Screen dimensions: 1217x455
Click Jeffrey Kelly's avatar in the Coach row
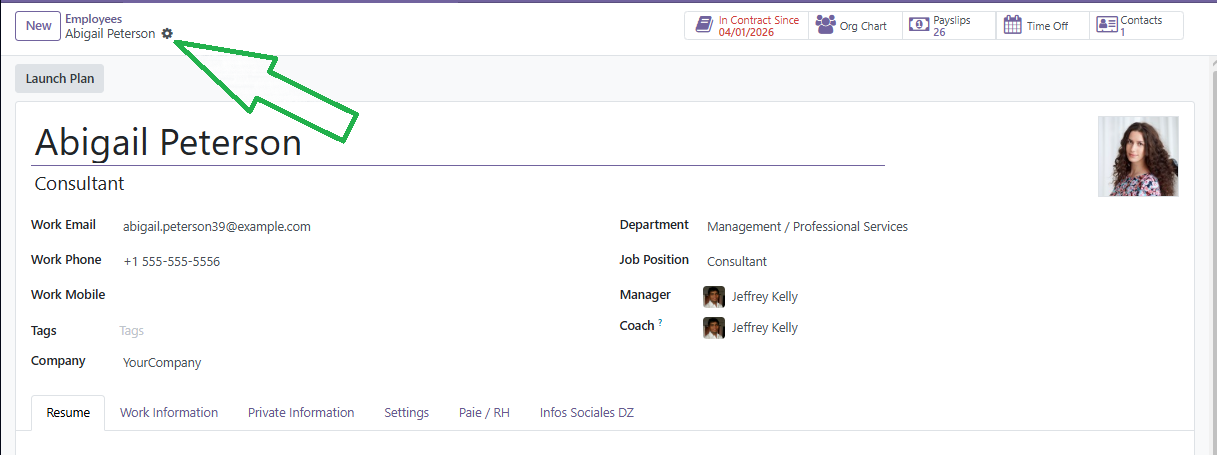click(x=714, y=328)
